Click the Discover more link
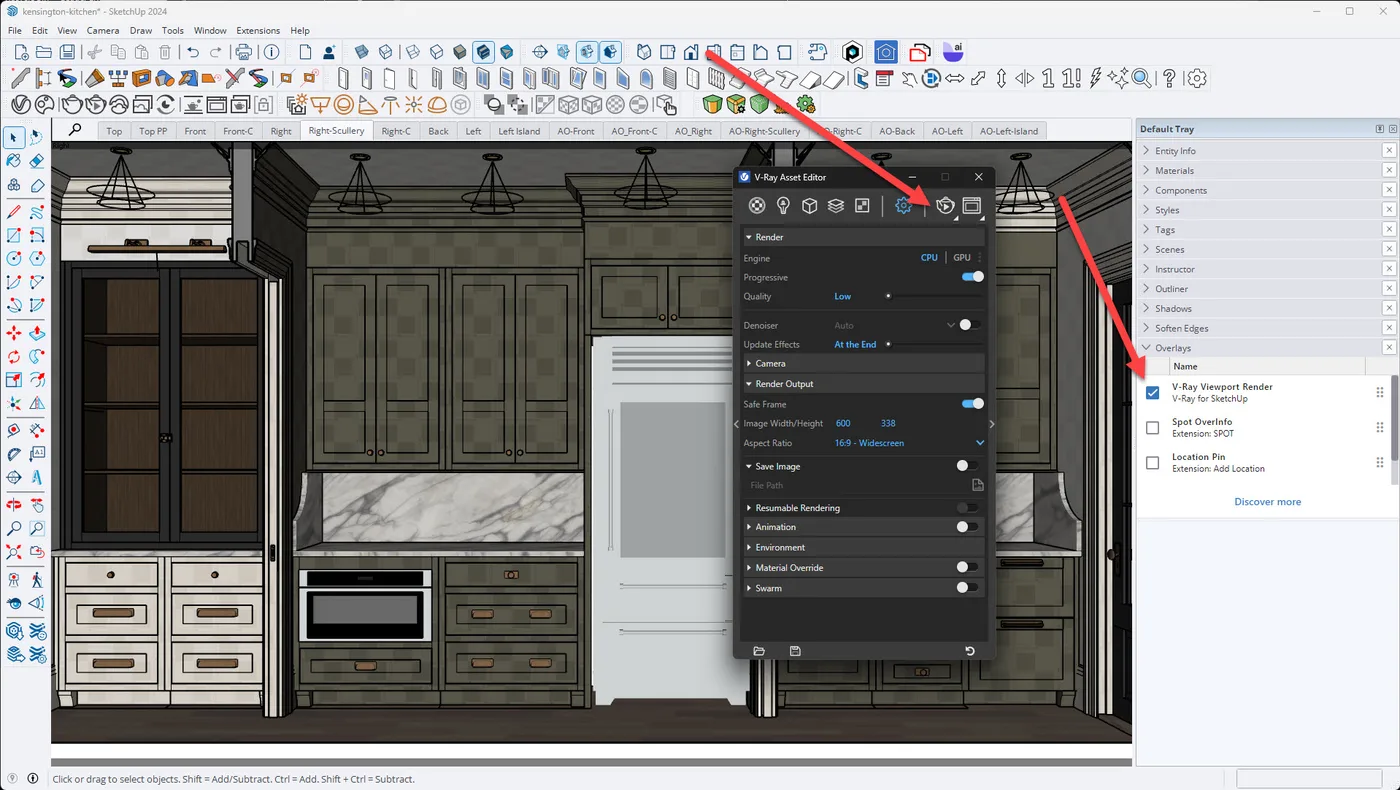 [x=1267, y=501]
